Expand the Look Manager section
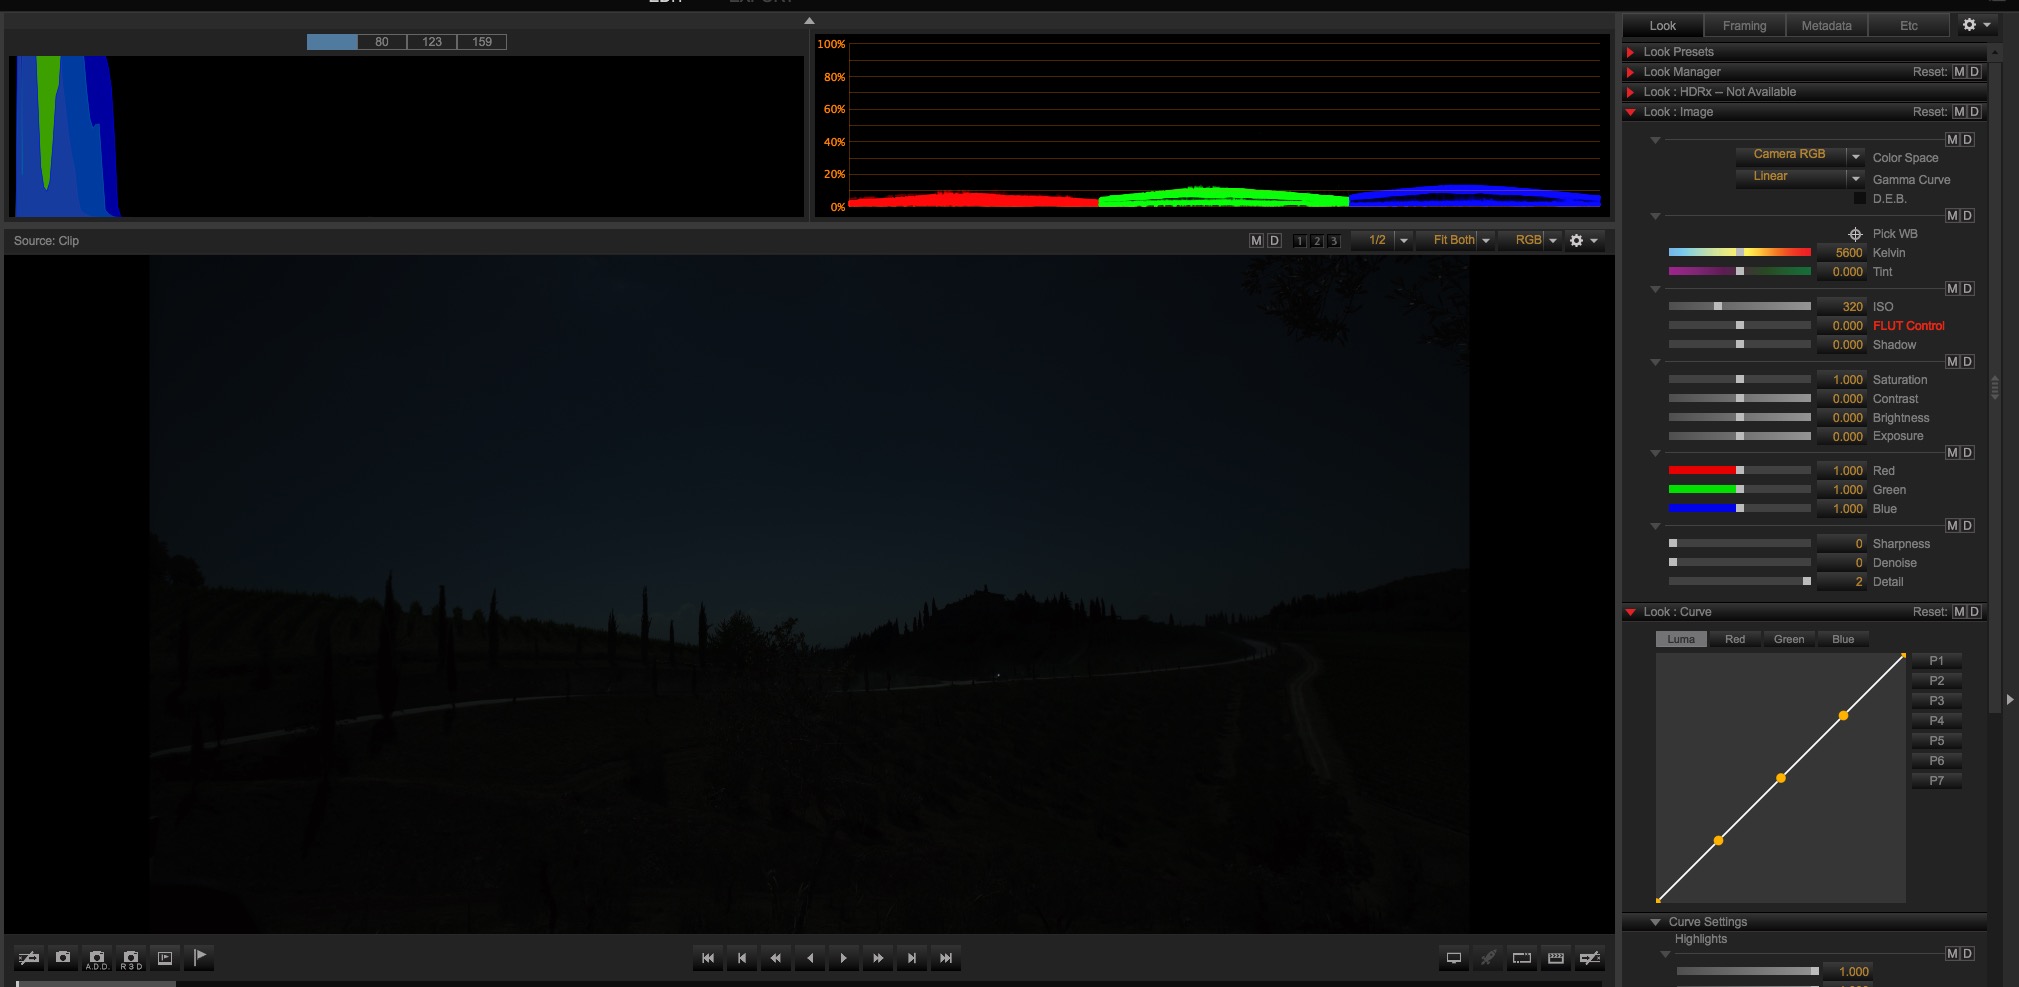 tap(1631, 72)
